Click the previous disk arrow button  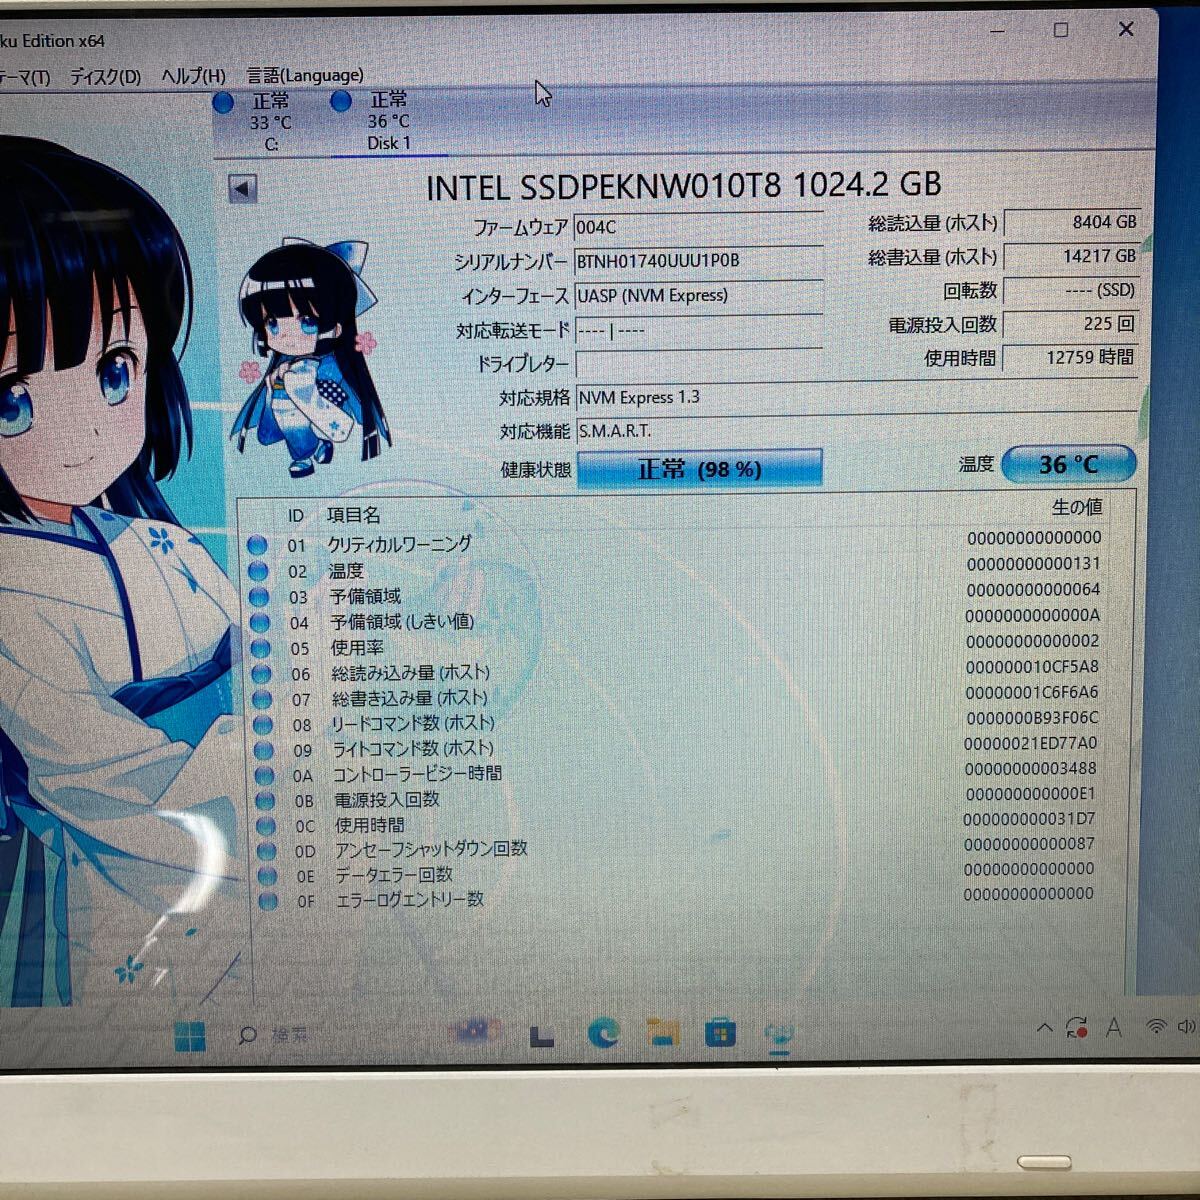click(242, 187)
